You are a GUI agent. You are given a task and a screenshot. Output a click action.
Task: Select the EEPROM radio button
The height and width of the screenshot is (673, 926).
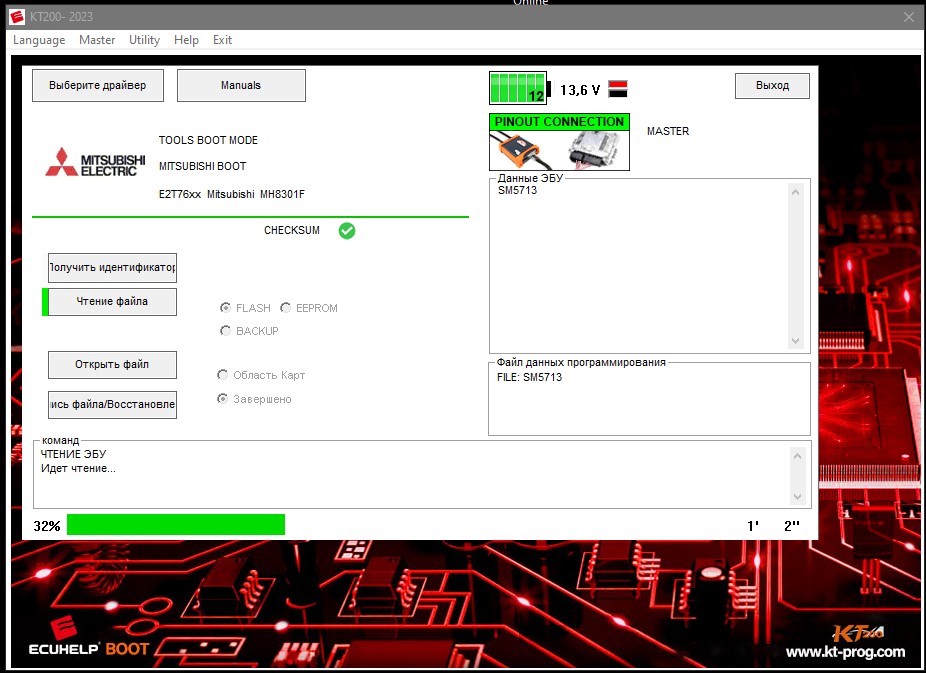286,308
